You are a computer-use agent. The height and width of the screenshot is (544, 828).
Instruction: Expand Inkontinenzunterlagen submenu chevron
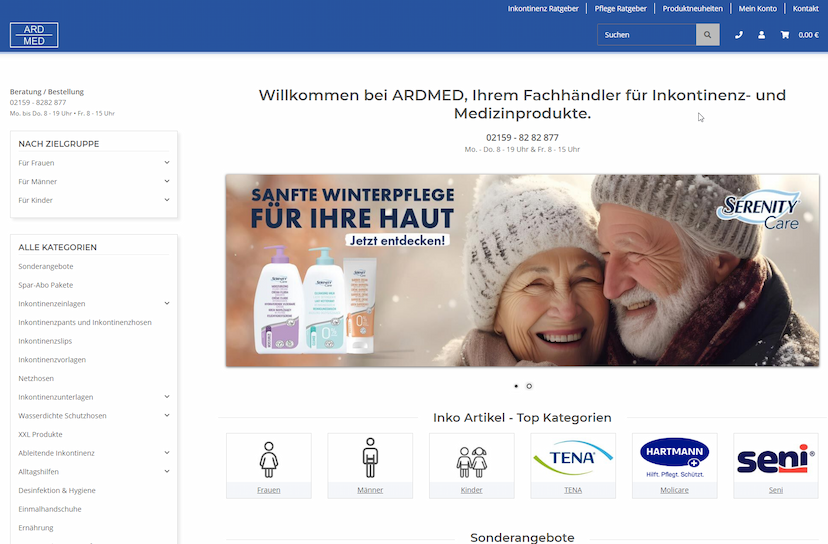pyautogui.click(x=167, y=397)
